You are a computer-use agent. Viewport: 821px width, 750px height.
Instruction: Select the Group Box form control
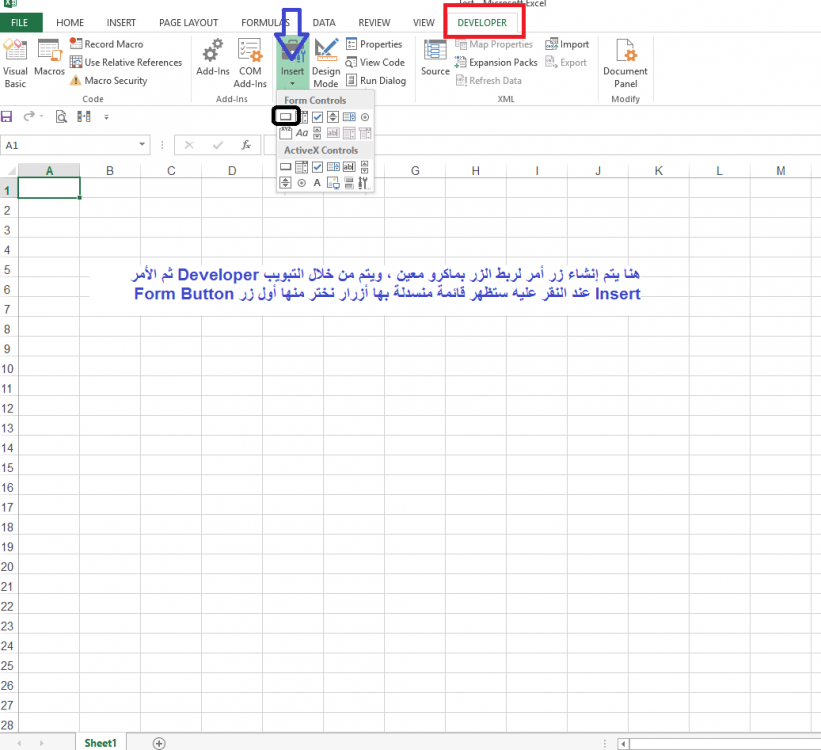[x=285, y=133]
